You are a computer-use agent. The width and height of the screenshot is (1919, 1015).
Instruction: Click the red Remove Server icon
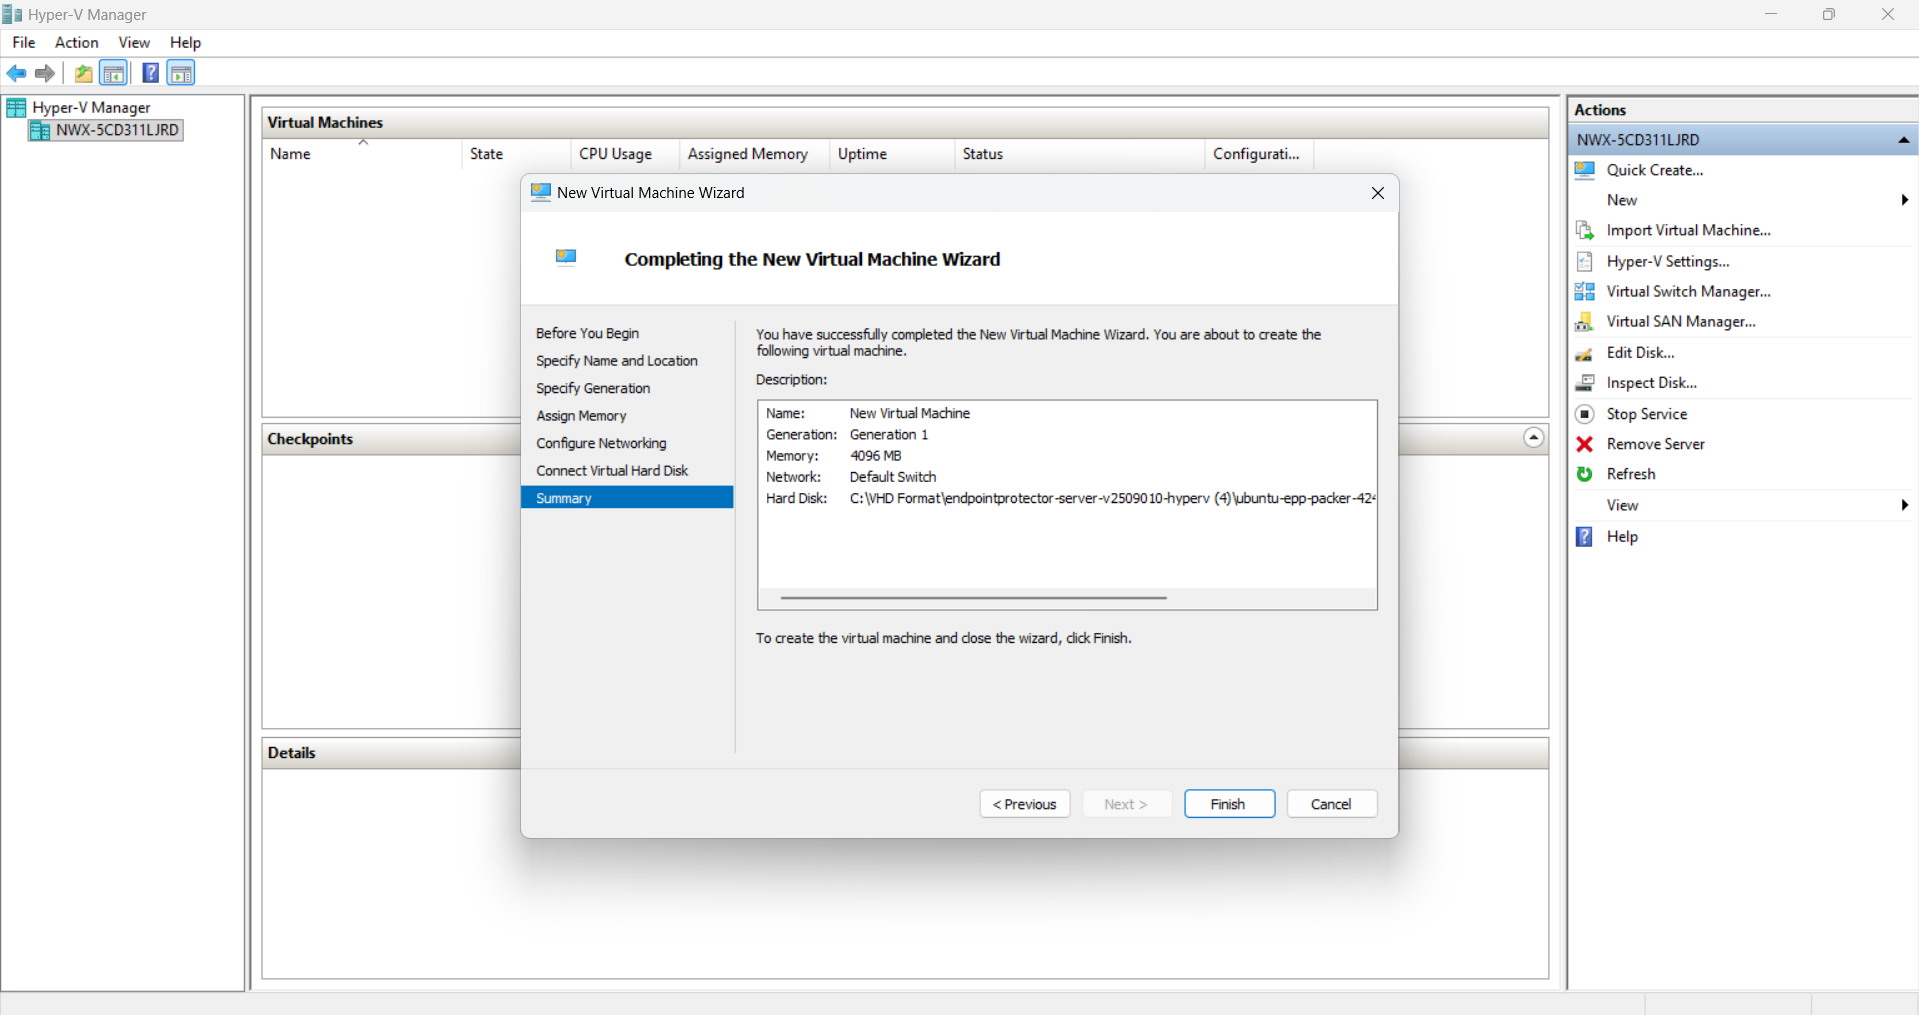coord(1584,444)
